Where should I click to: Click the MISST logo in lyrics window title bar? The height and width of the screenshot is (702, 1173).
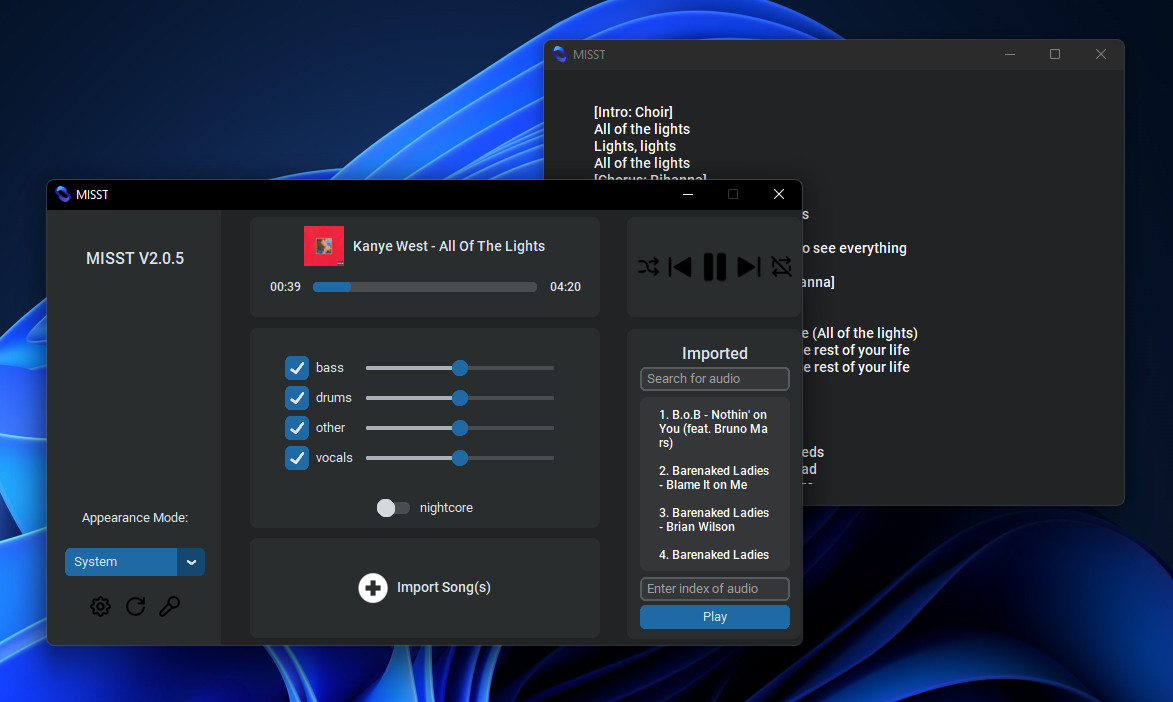click(560, 54)
